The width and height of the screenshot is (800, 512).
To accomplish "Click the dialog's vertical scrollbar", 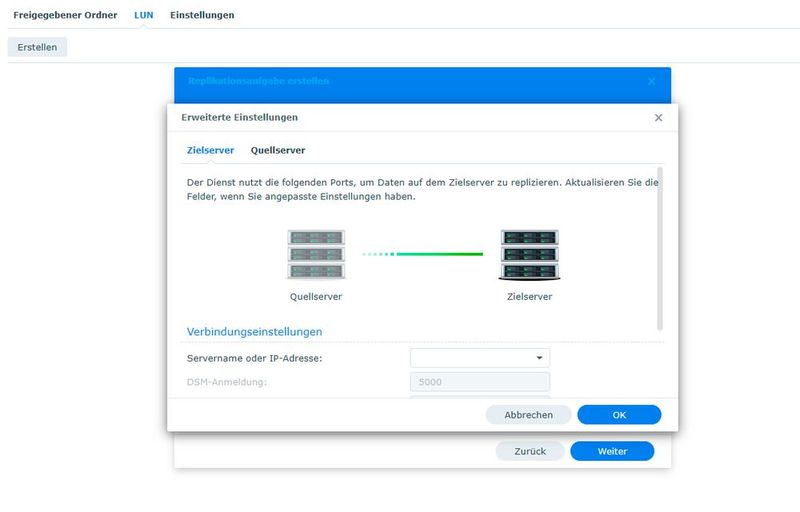I will pos(660,248).
